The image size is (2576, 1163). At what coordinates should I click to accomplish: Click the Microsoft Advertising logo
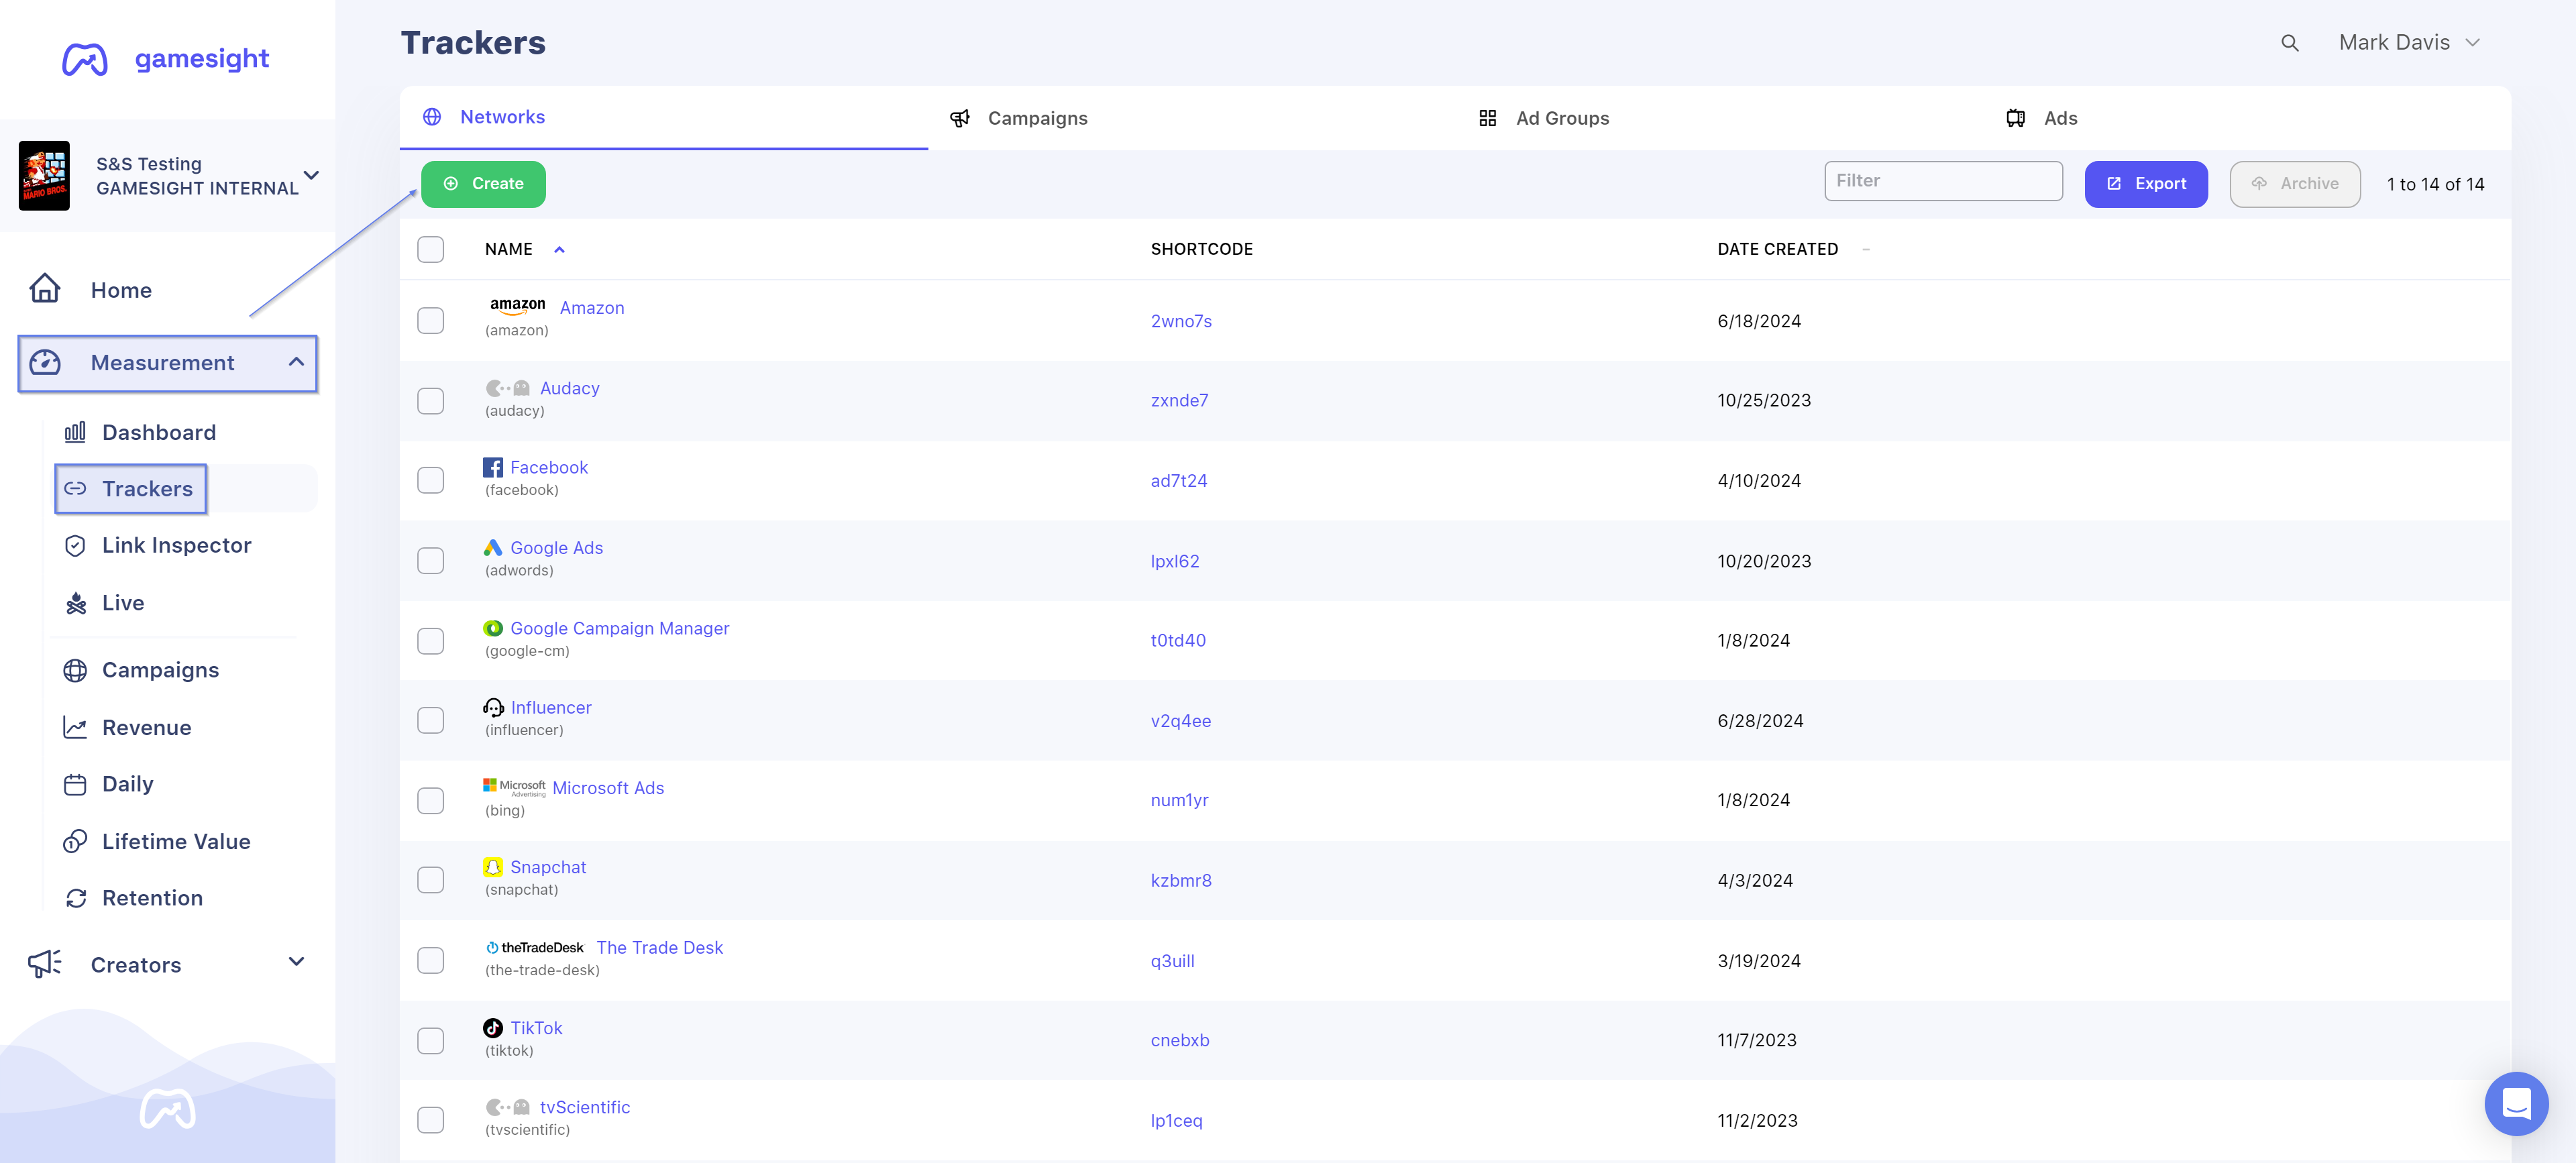[514, 788]
